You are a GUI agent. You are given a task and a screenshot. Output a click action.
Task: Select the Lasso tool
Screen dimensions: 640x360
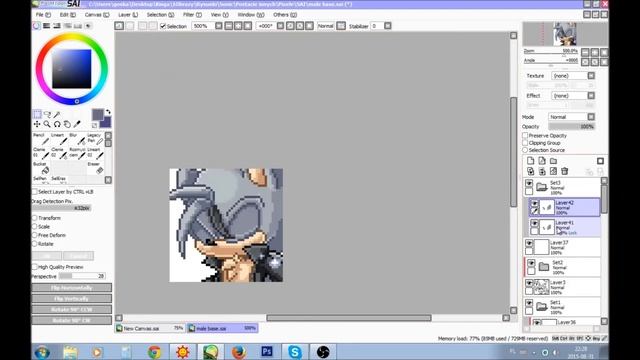pyautogui.click(x=47, y=115)
